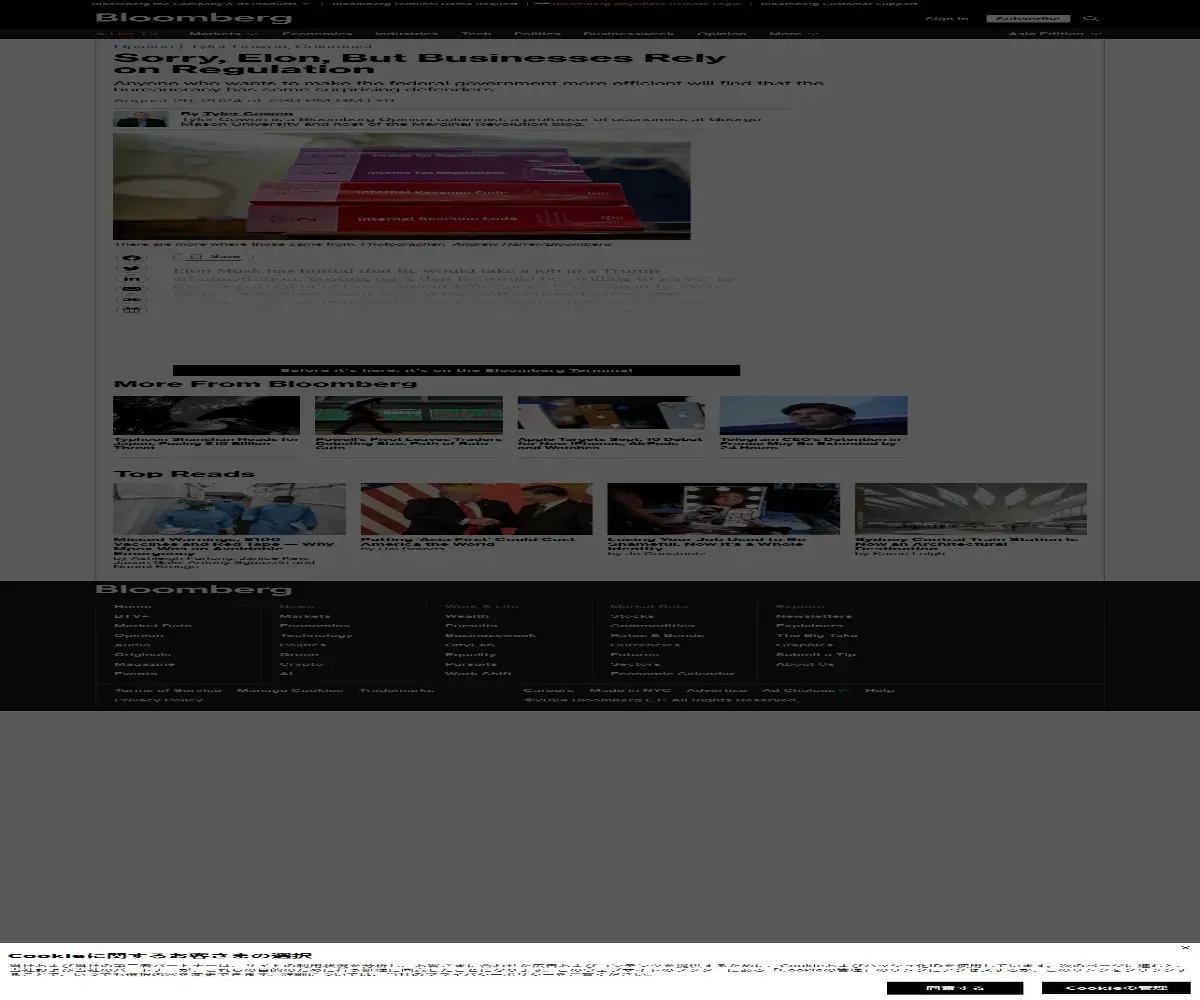This screenshot has width=1200, height=1000.
Task: Open footer link Terms of Service
Action: [x=168, y=690]
